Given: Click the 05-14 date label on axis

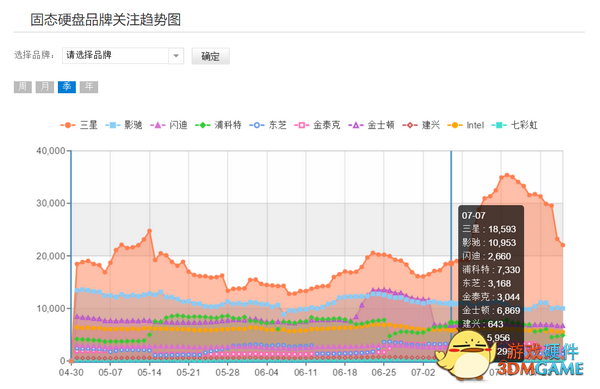Looking at the screenshot, I should [149, 373].
